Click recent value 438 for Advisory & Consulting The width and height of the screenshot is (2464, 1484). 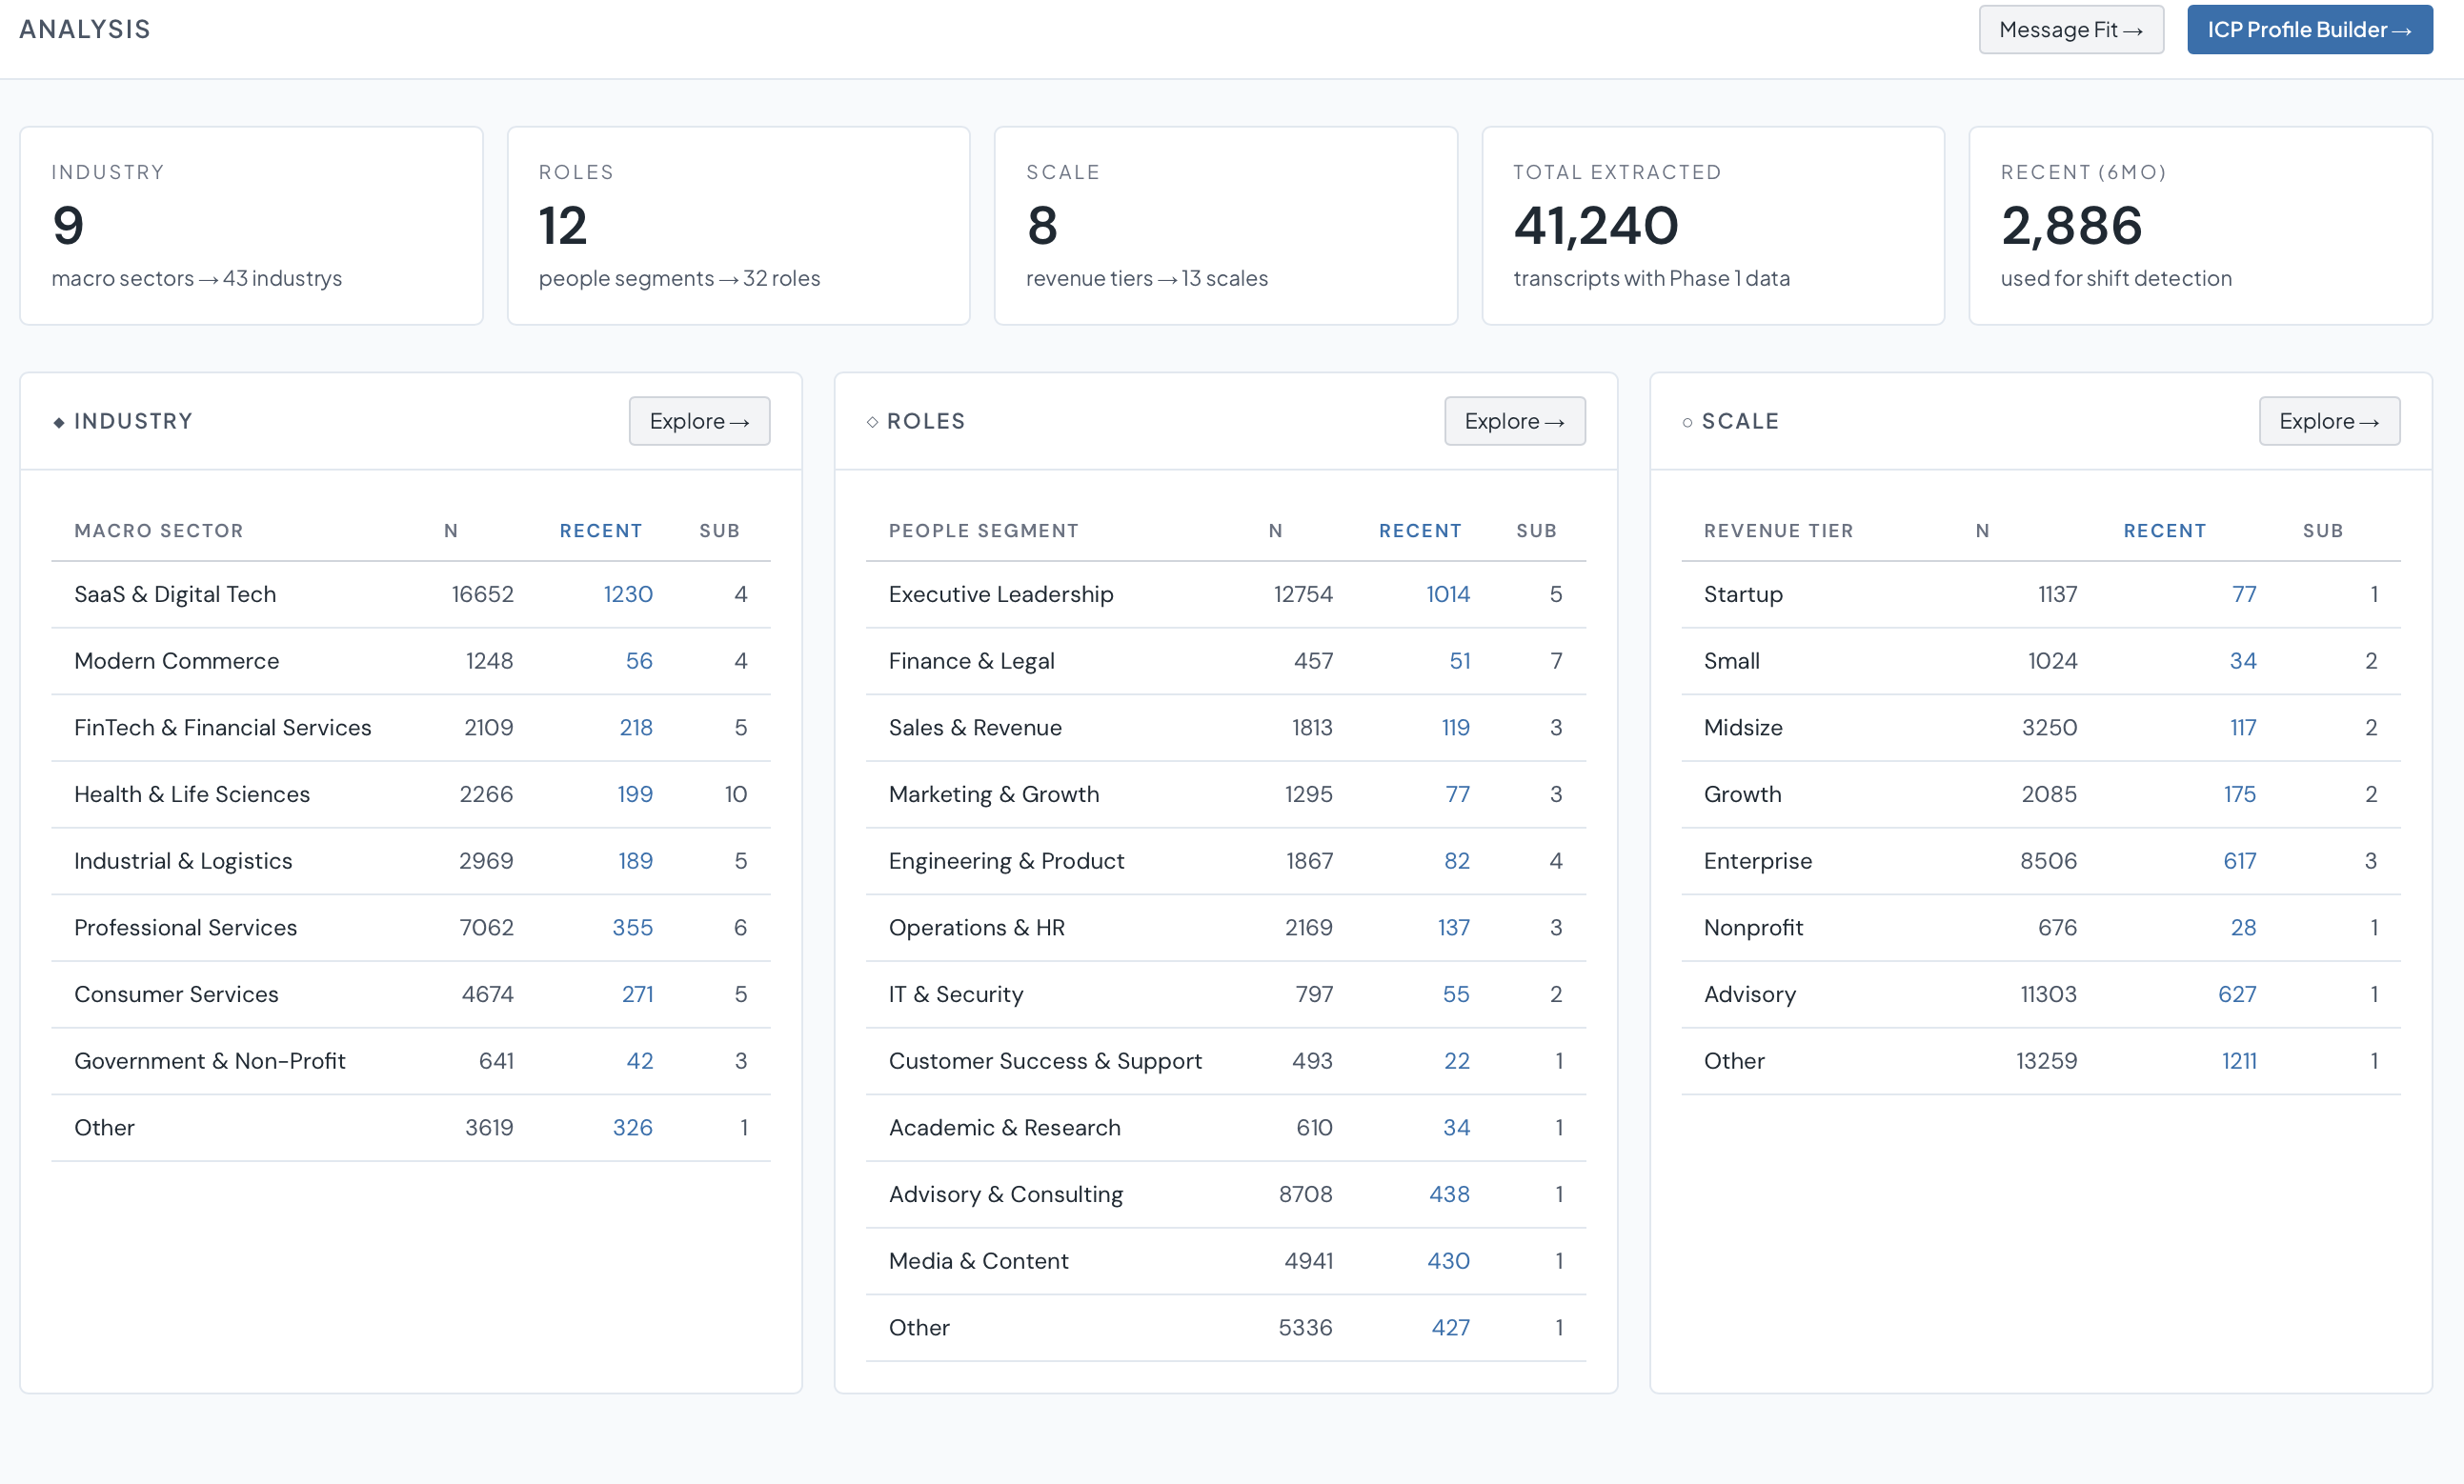[1449, 1194]
